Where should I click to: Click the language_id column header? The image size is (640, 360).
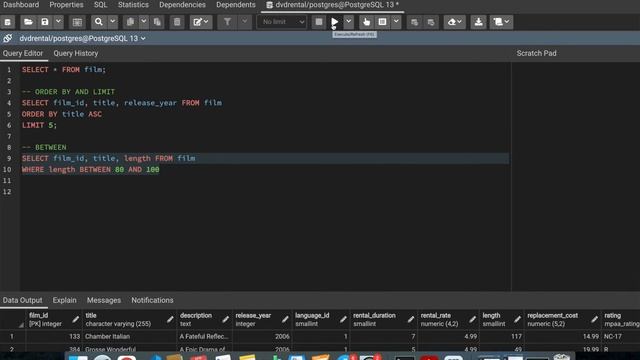click(x=321, y=320)
